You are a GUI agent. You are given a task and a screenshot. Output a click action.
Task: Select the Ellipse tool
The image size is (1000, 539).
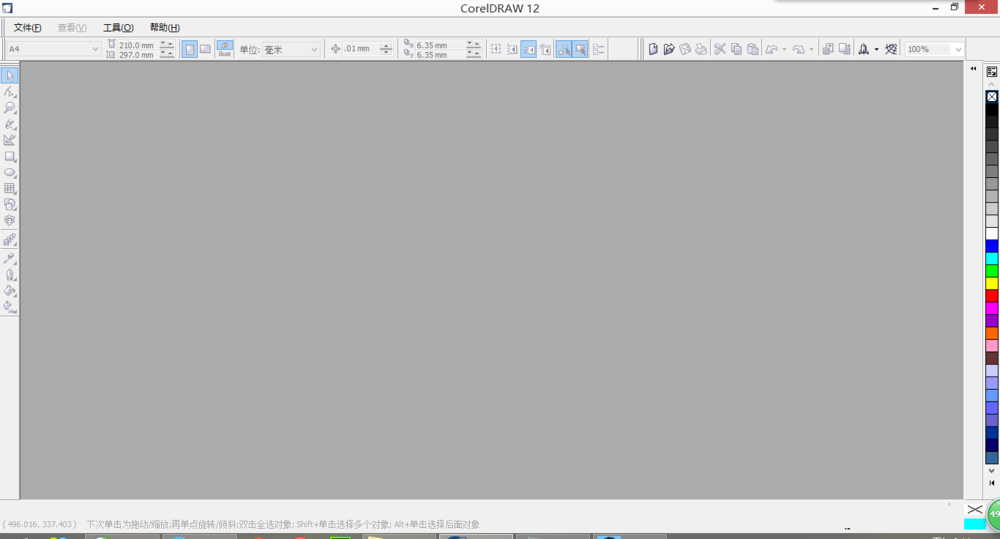pyautogui.click(x=10, y=172)
